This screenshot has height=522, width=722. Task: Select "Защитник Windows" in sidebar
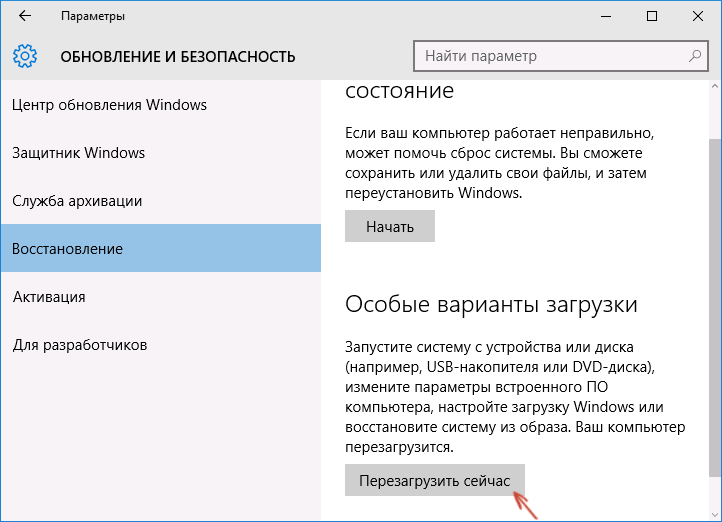coord(79,153)
